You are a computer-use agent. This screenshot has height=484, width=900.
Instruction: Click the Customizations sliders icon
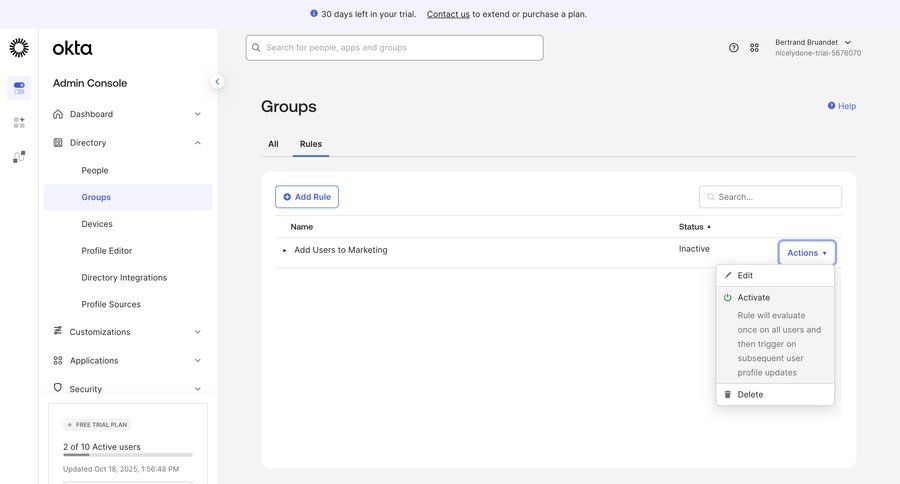pos(57,330)
